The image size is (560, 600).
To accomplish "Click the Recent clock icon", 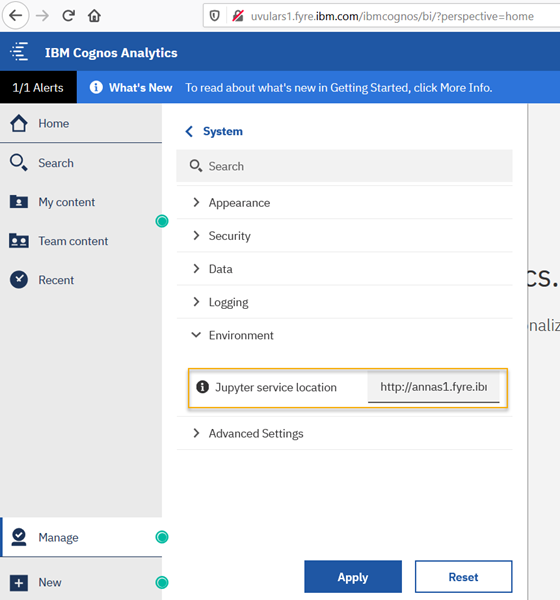I will click(x=19, y=280).
